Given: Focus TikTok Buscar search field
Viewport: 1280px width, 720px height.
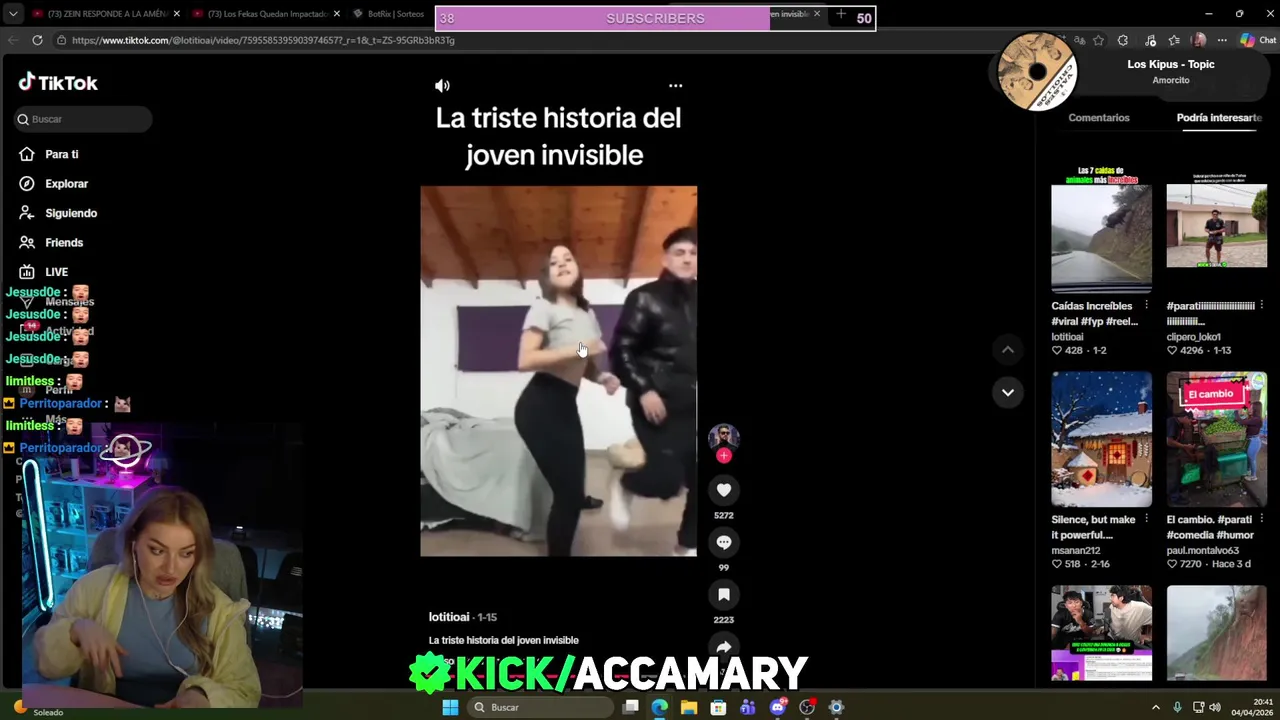Looking at the screenshot, I should [x=84, y=119].
